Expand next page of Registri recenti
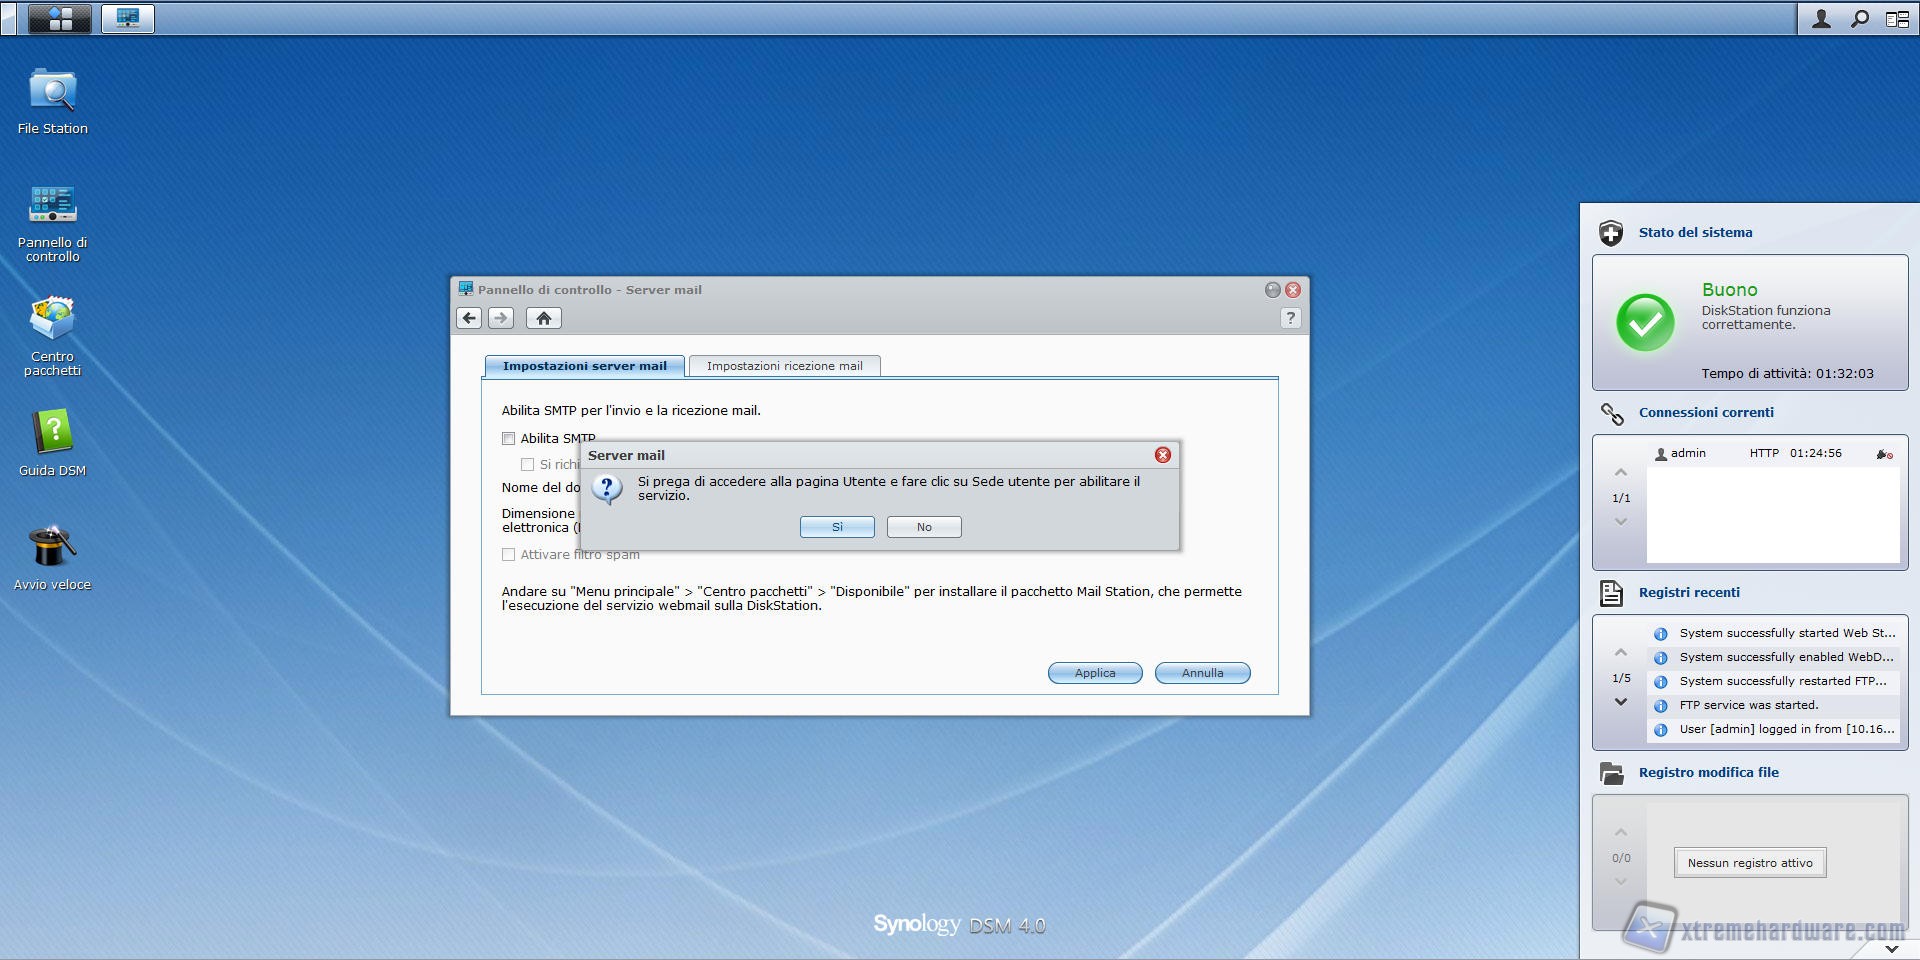The image size is (1920, 960). (x=1621, y=702)
